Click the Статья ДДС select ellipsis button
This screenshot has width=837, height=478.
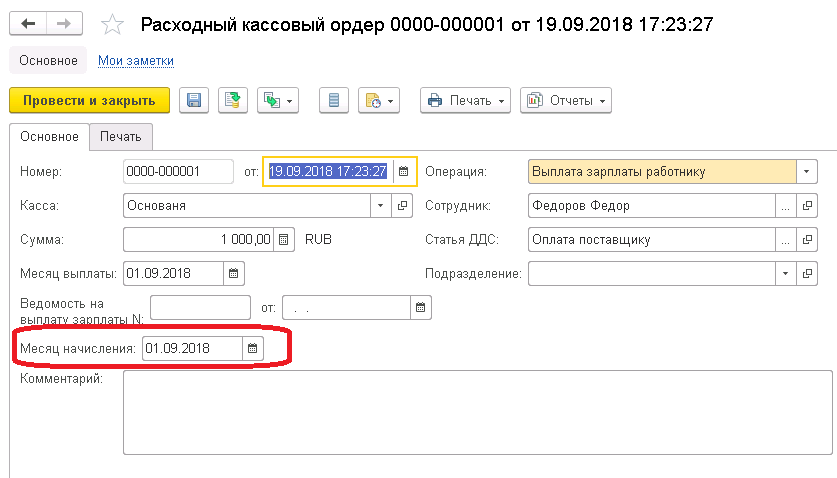785,240
